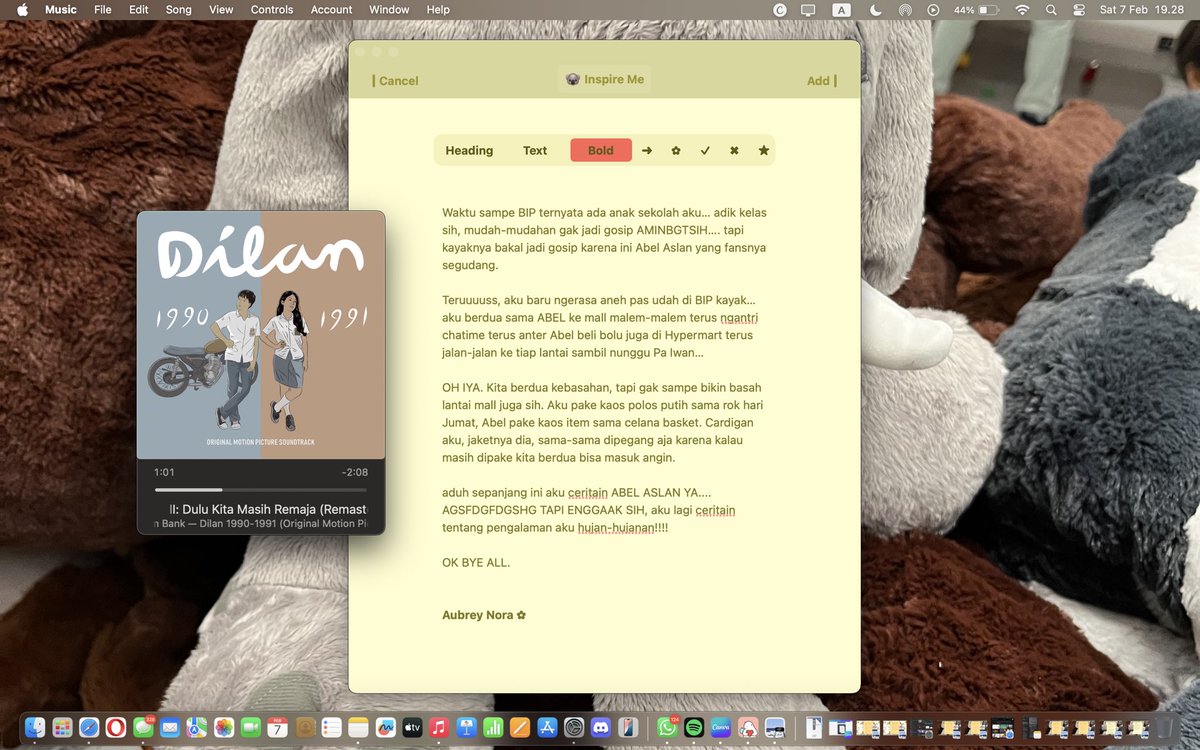Click the 'OK BYE ALL.' line
This screenshot has height=750, width=1200.
click(476, 563)
